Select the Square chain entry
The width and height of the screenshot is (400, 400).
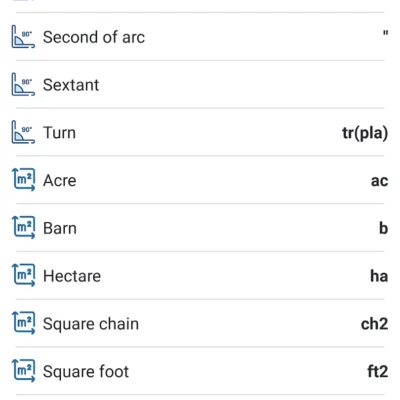[x=91, y=324]
